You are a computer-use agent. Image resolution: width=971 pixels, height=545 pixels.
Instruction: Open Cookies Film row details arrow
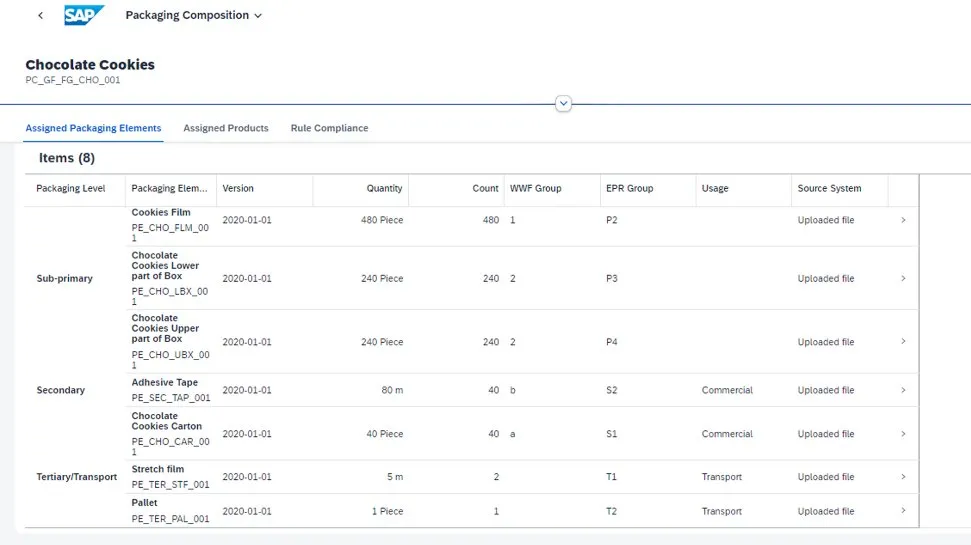(x=903, y=220)
